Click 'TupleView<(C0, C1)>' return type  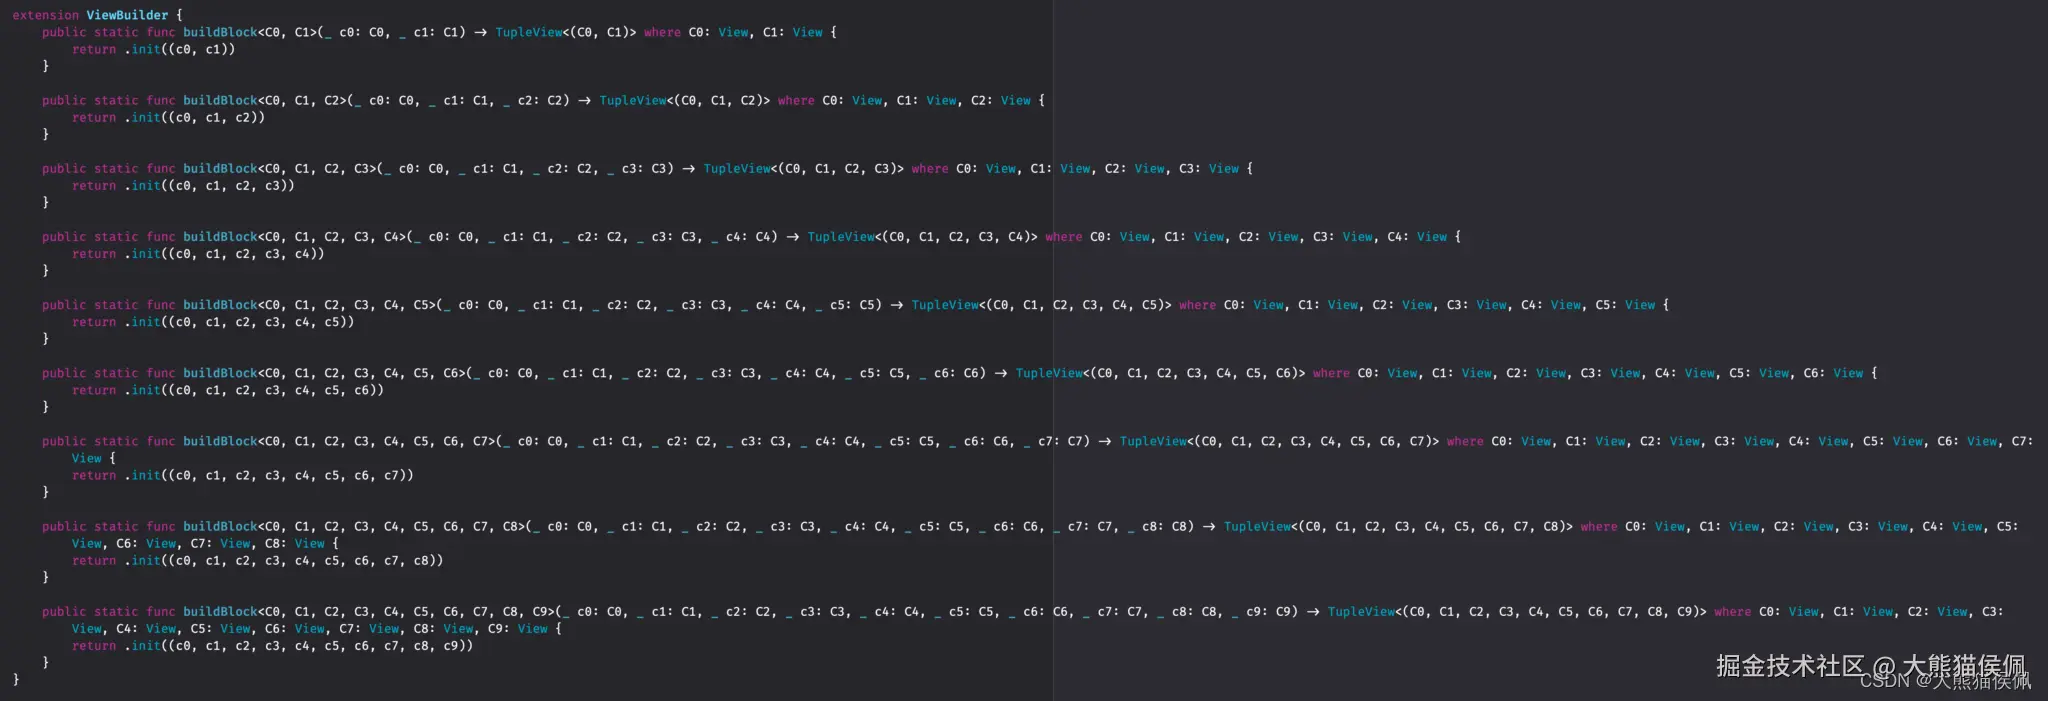click(566, 32)
